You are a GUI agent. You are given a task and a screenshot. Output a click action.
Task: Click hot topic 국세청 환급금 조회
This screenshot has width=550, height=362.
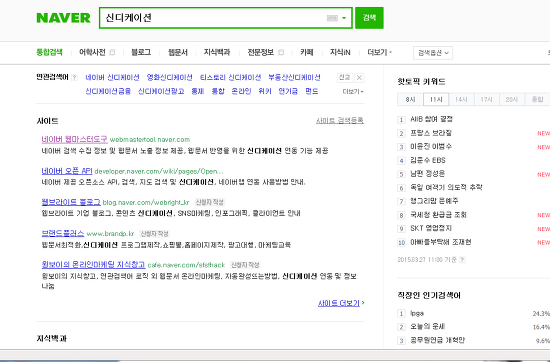(438, 215)
